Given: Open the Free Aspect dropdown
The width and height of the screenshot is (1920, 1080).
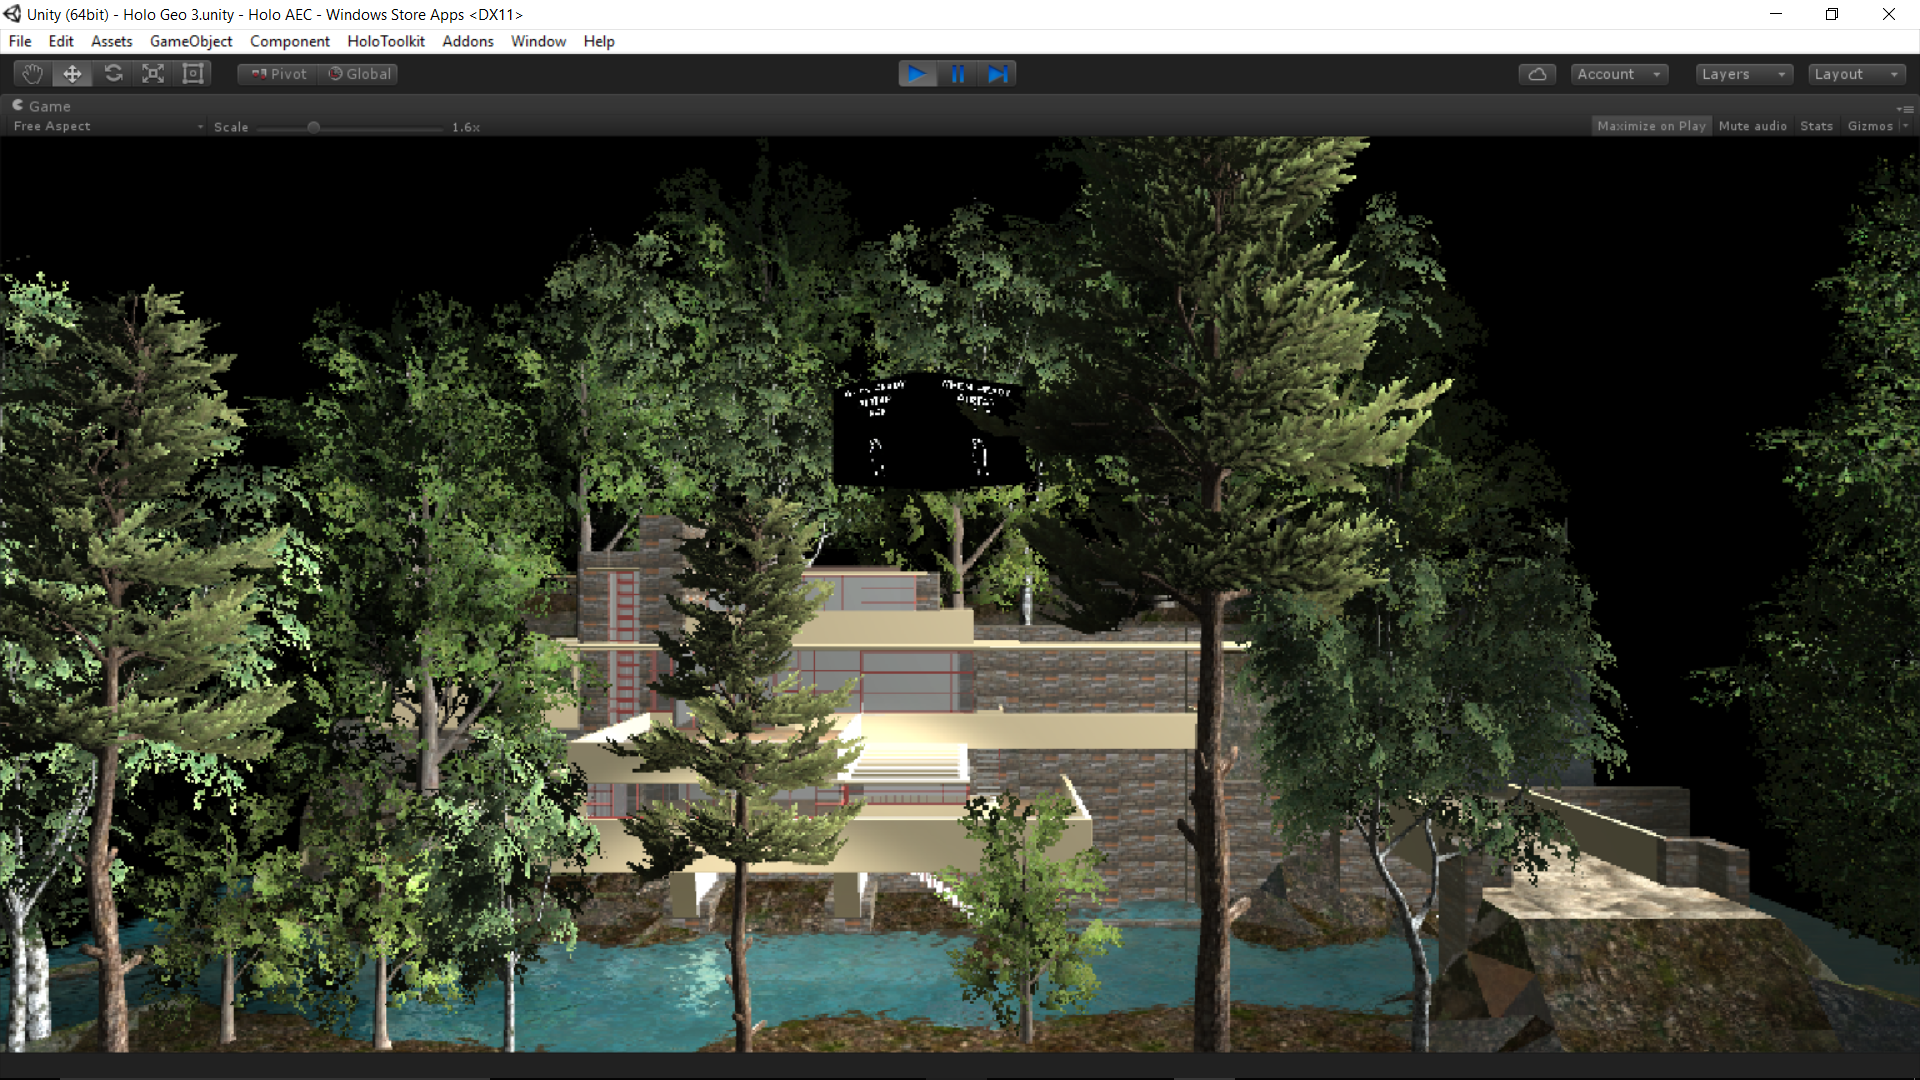Looking at the screenshot, I should coord(108,126).
